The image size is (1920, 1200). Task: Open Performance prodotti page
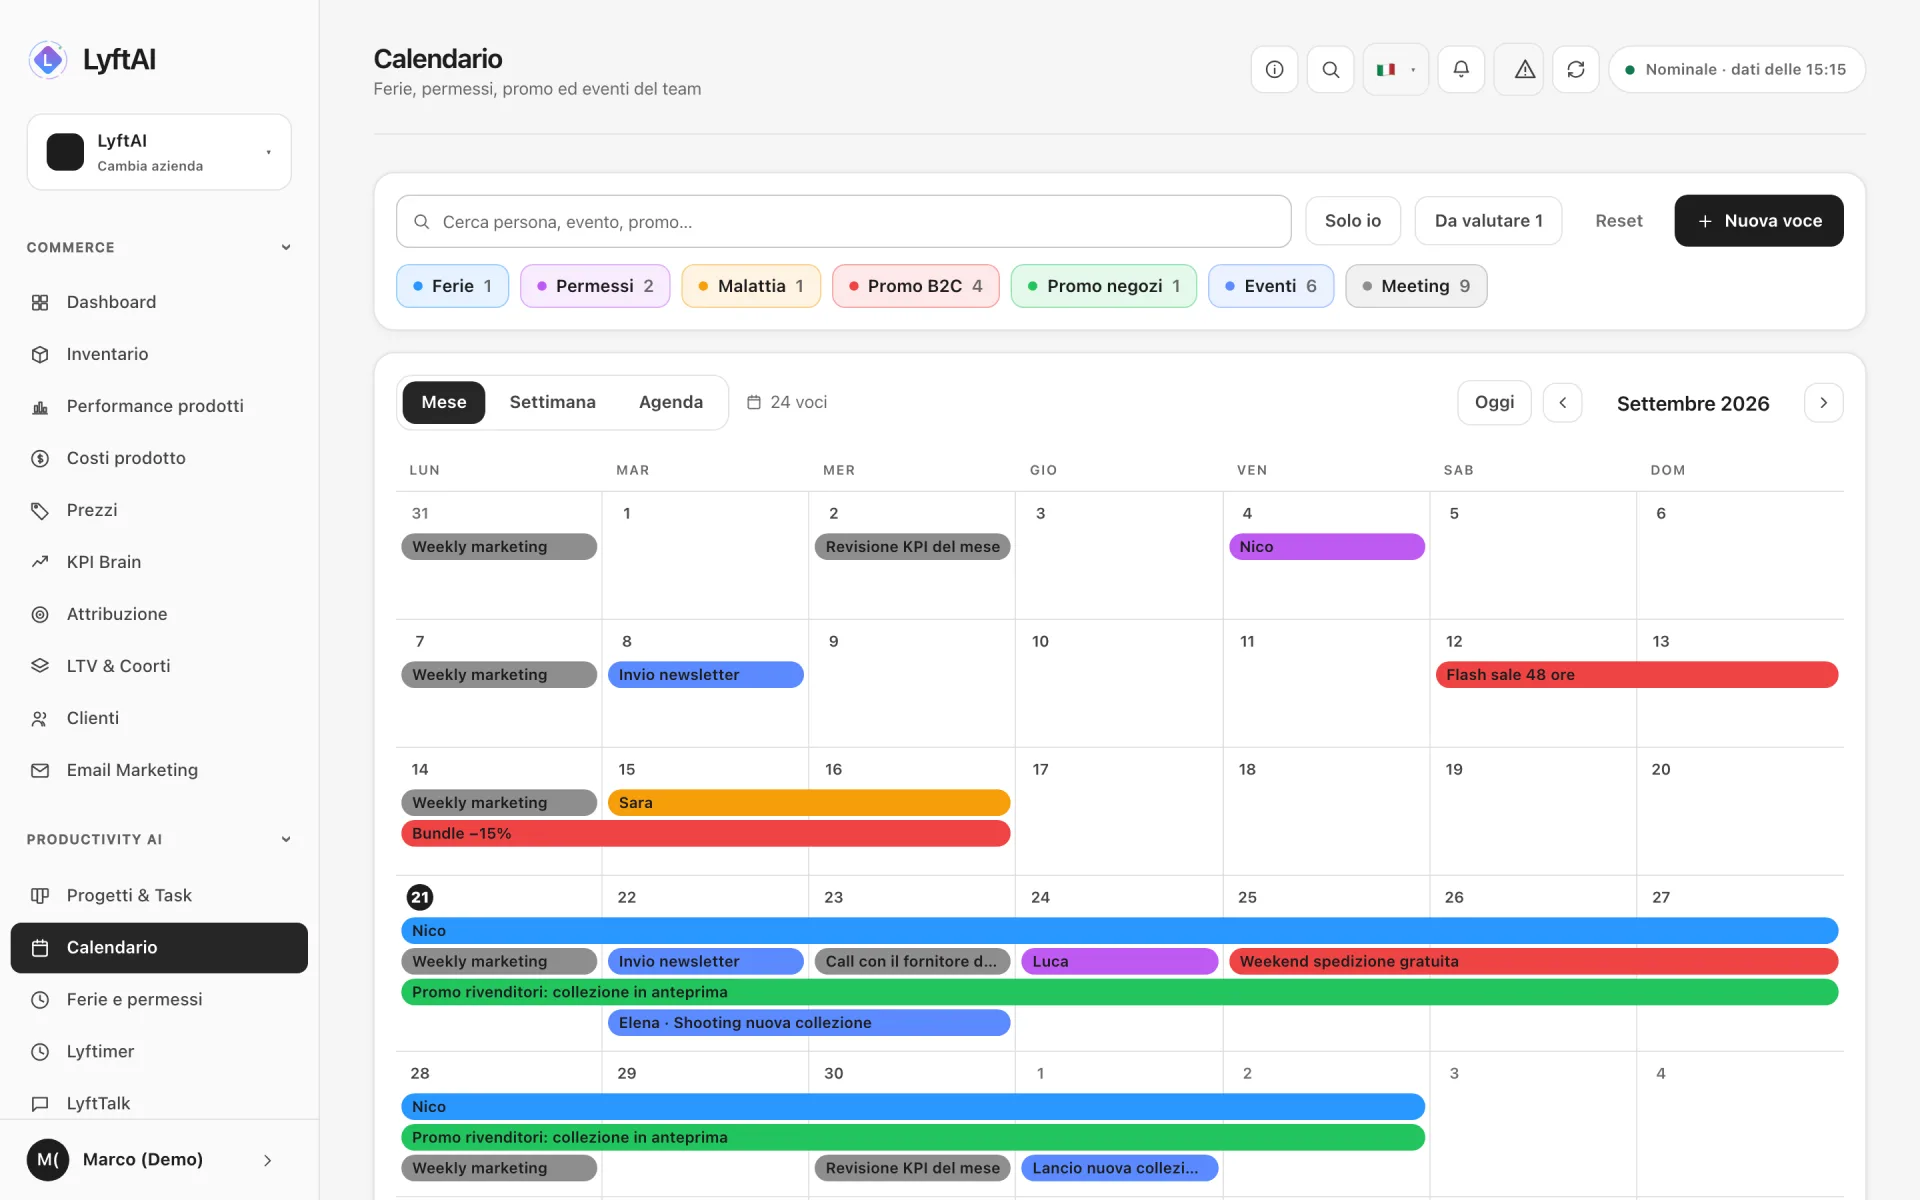[159, 406]
